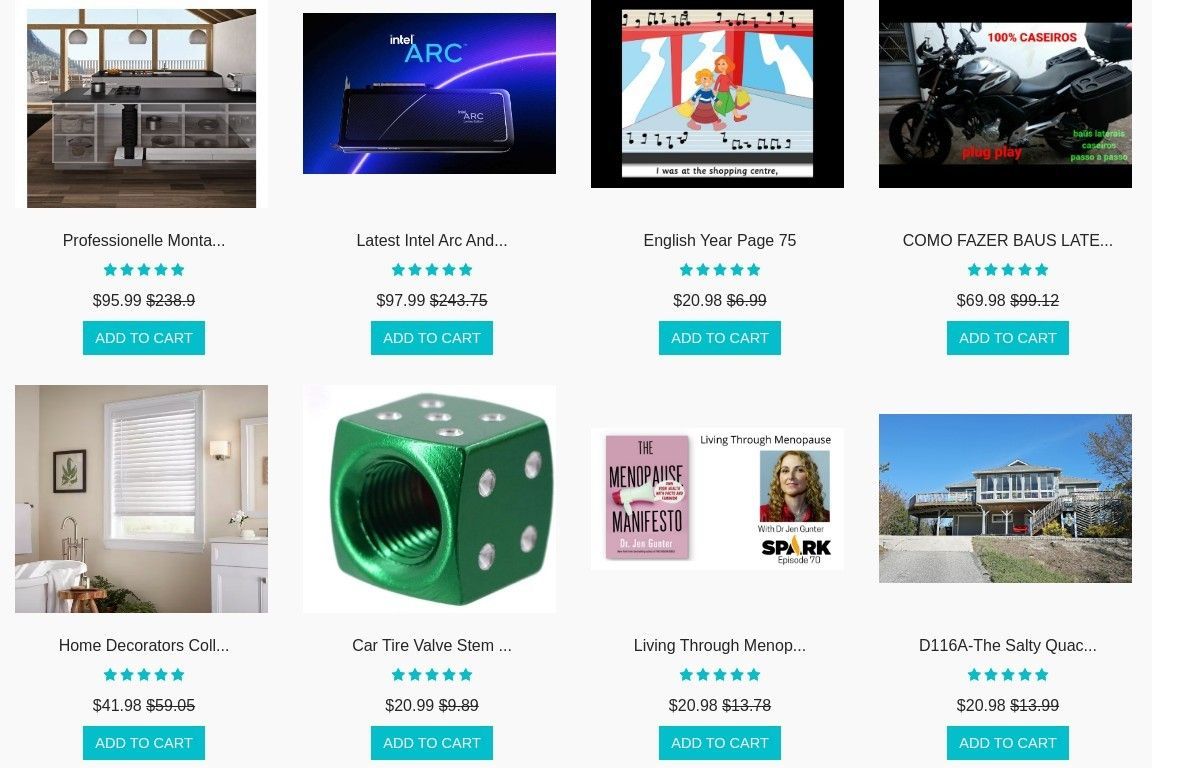
Task: Click star rating under Professionelle Monta...
Action: click(x=144, y=270)
